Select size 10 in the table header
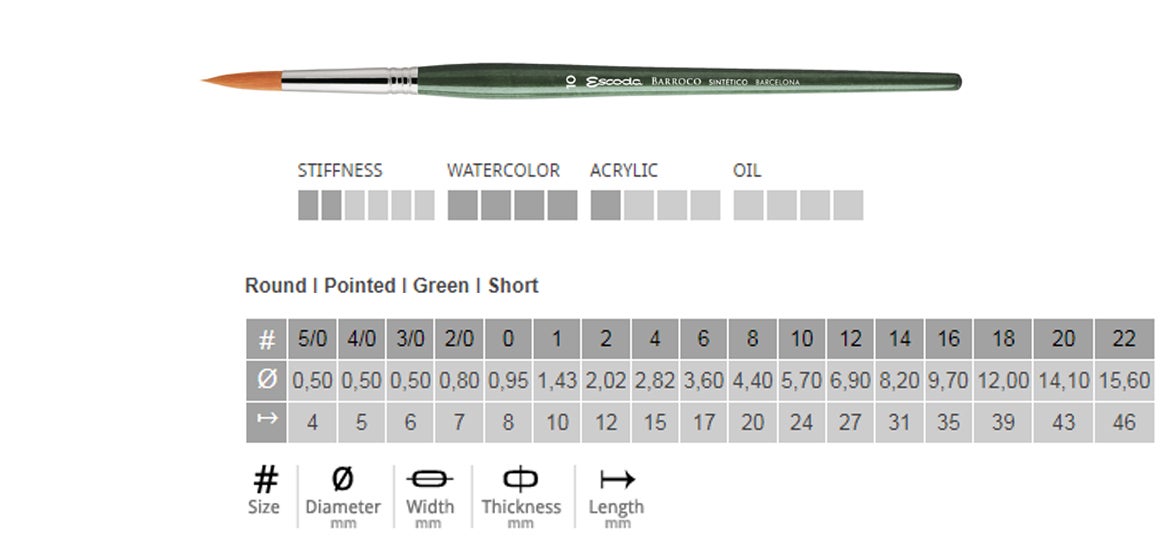Image resolution: width=1167 pixels, height=558 pixels. [x=801, y=340]
